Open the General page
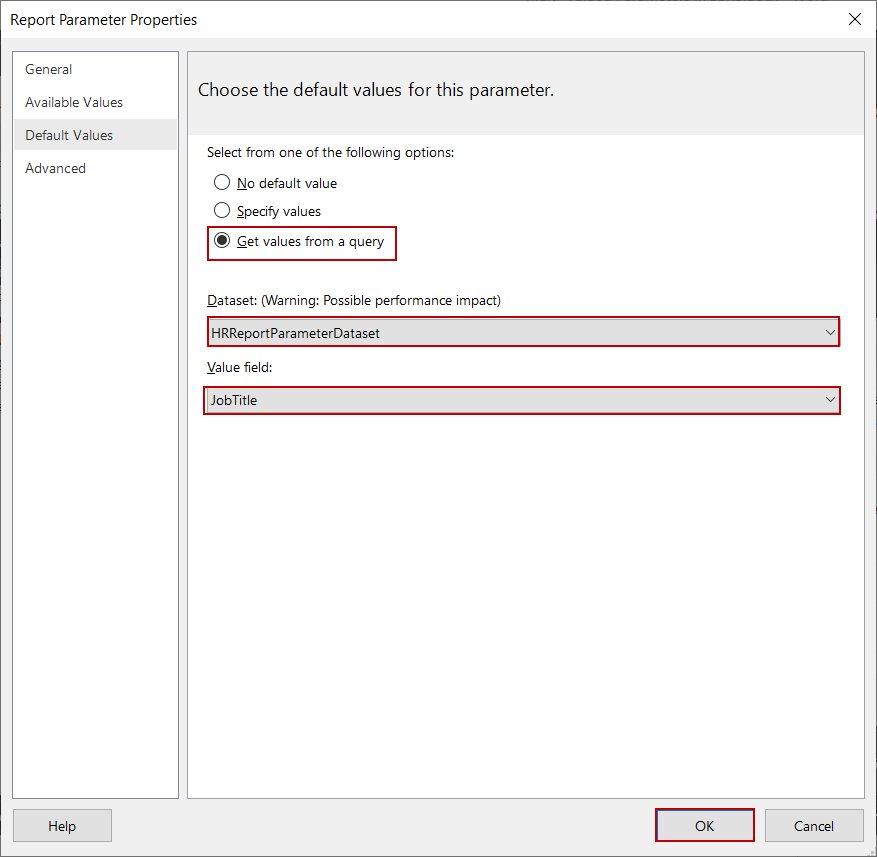The image size is (877, 857). click(x=49, y=69)
